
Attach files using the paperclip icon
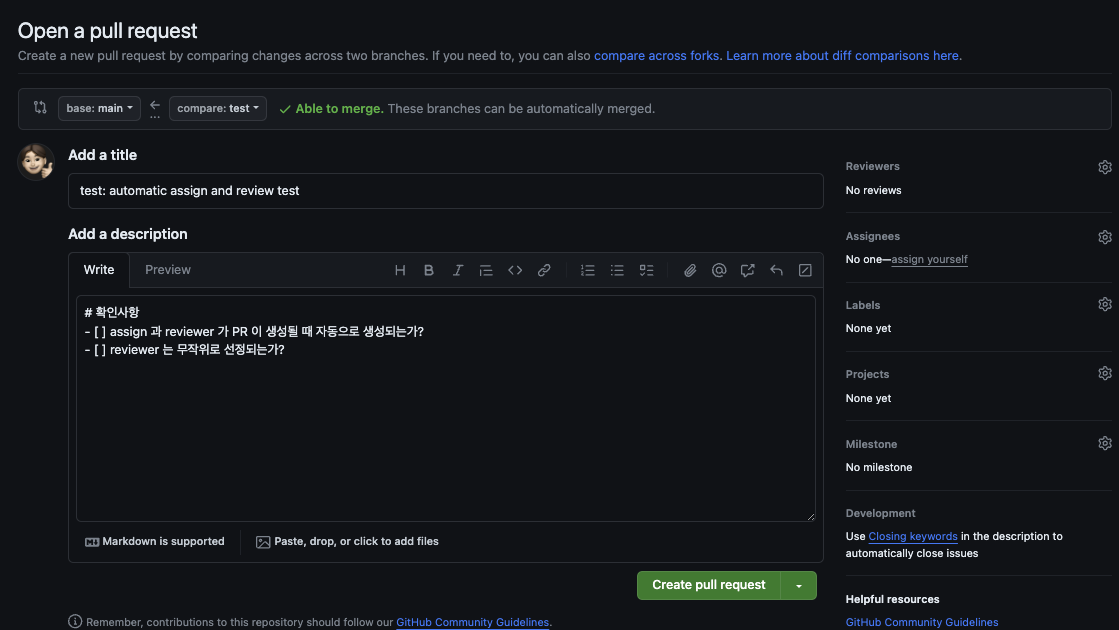click(689, 270)
